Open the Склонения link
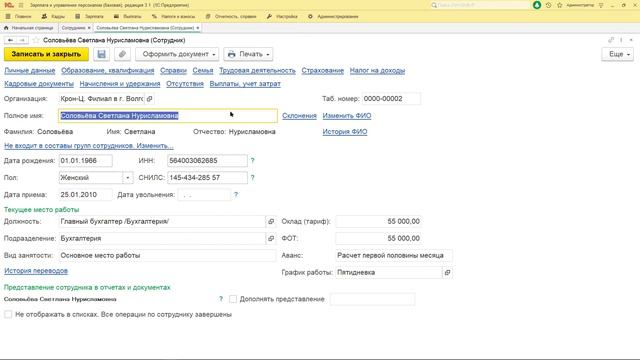This screenshot has height=360, width=640. click(x=299, y=116)
